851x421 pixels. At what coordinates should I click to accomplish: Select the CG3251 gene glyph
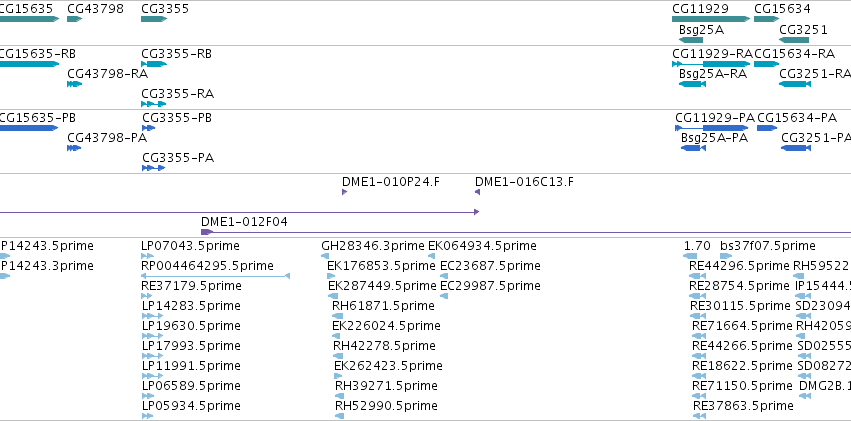pyautogui.click(x=794, y=39)
